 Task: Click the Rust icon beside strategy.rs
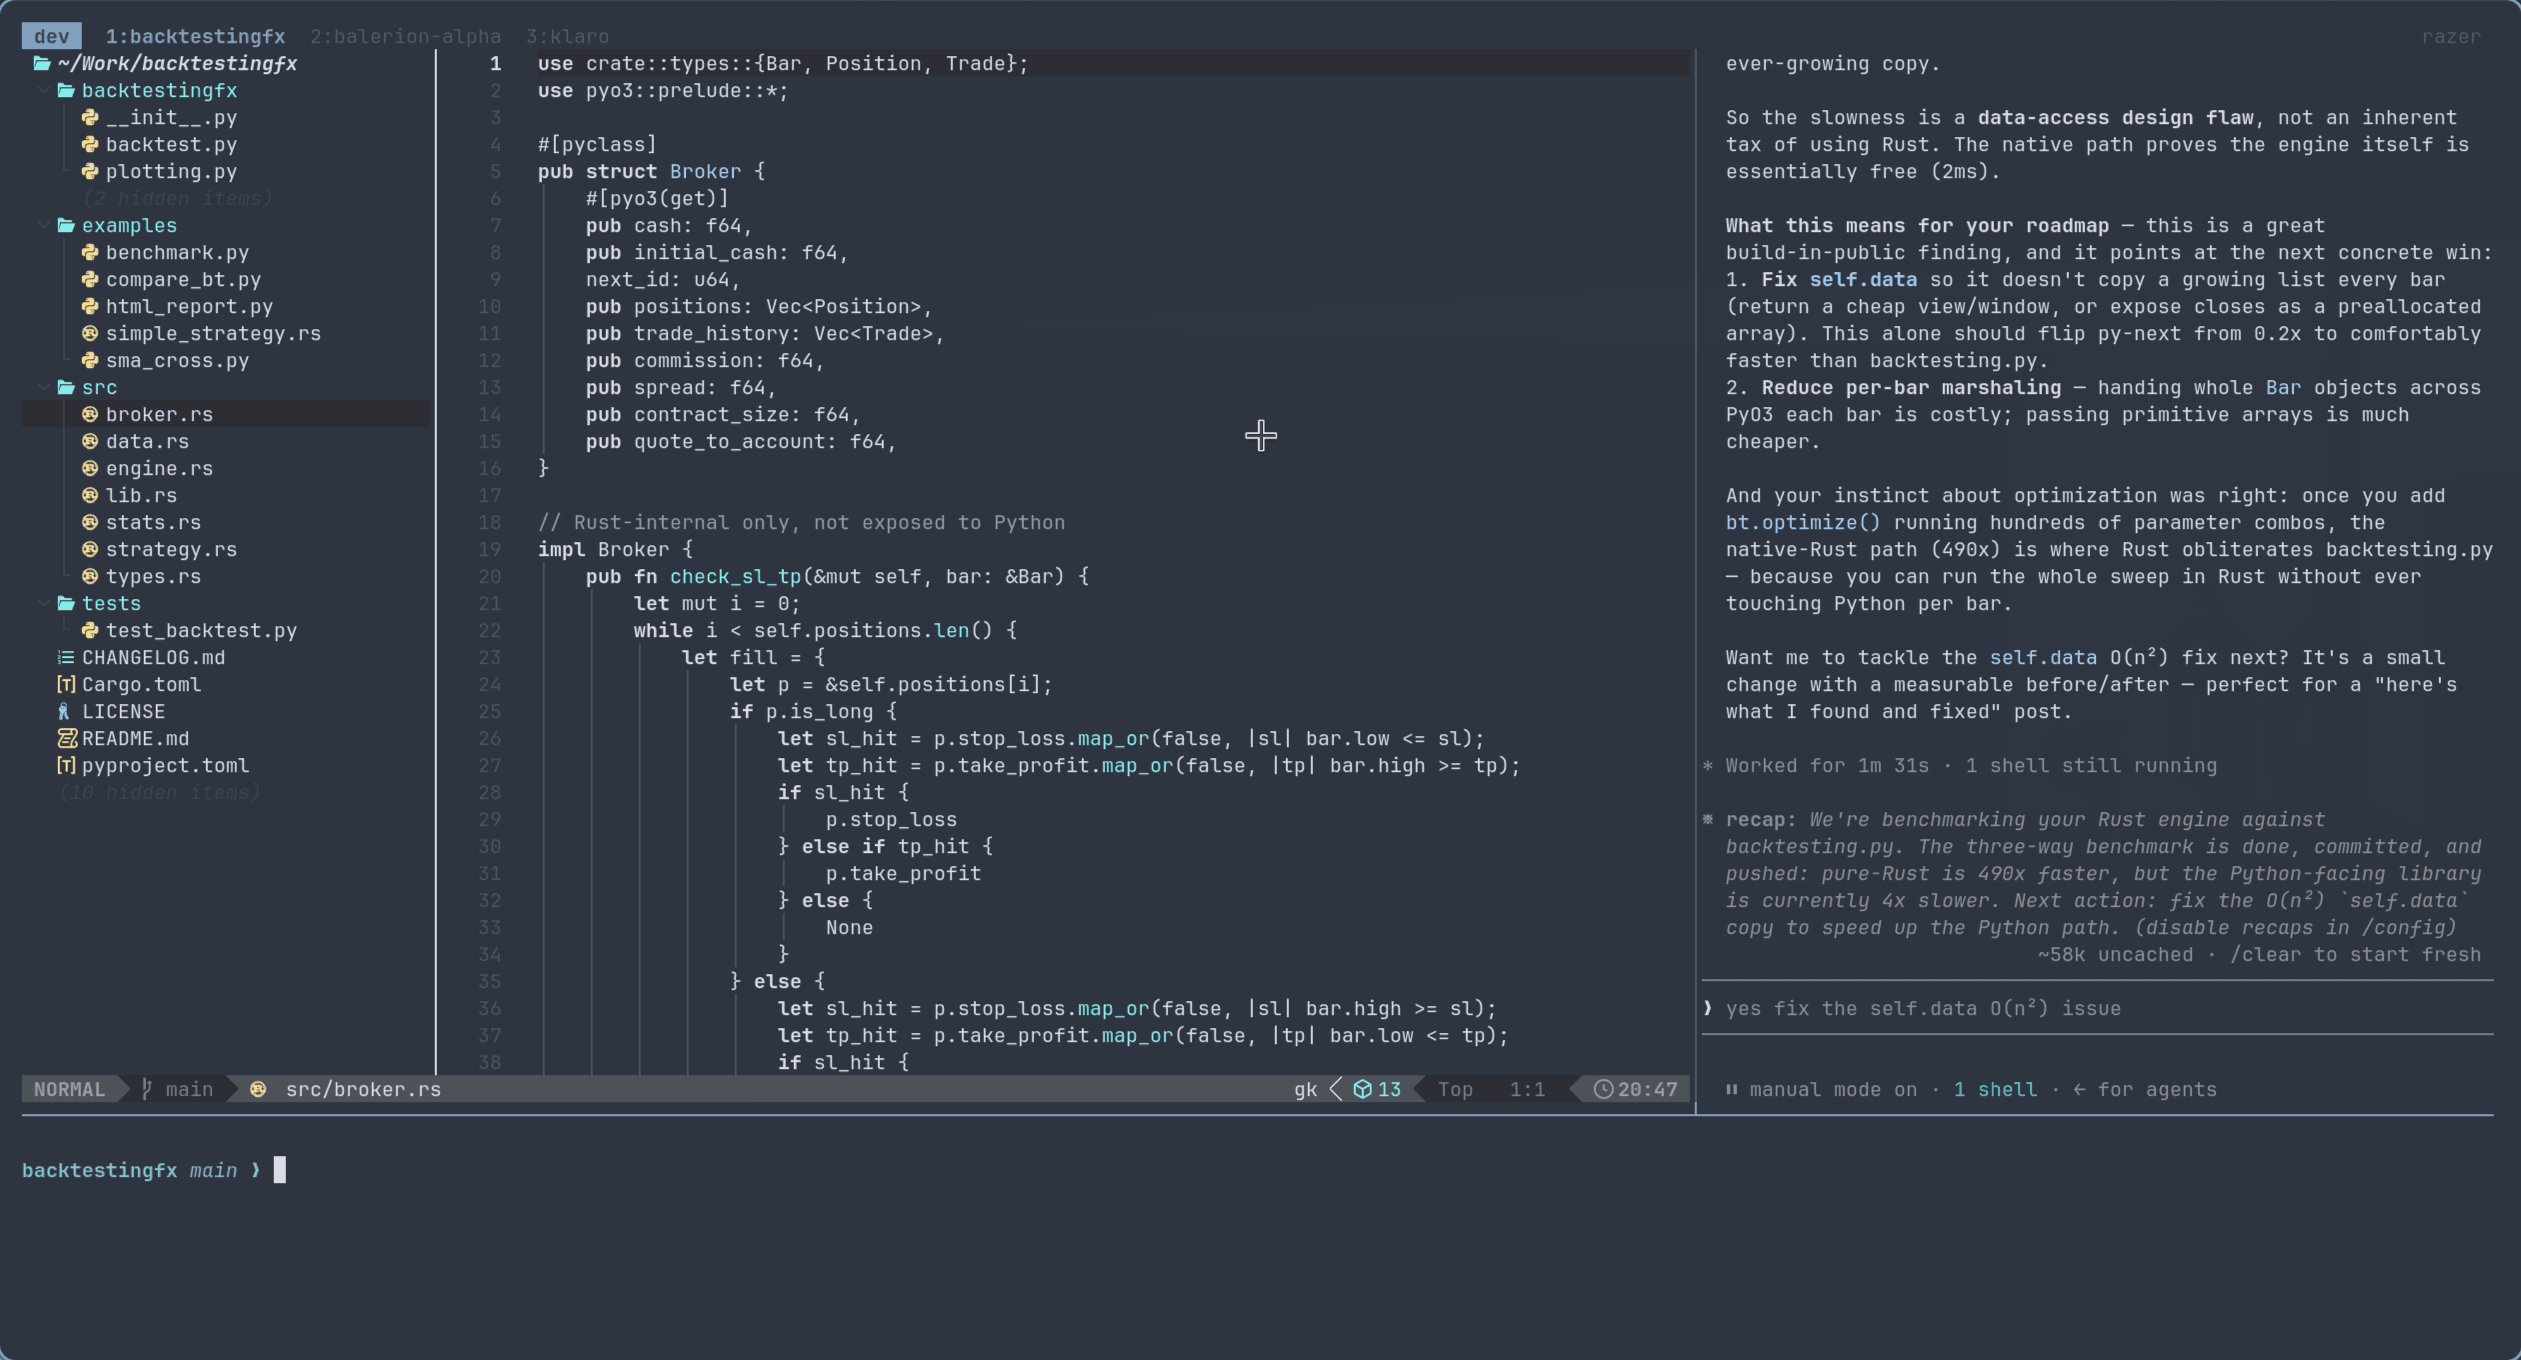point(90,549)
